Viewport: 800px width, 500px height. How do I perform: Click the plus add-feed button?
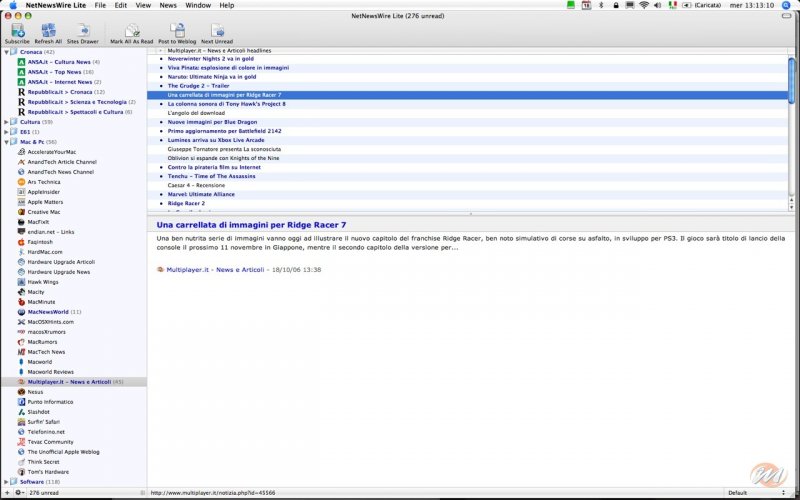point(6,493)
